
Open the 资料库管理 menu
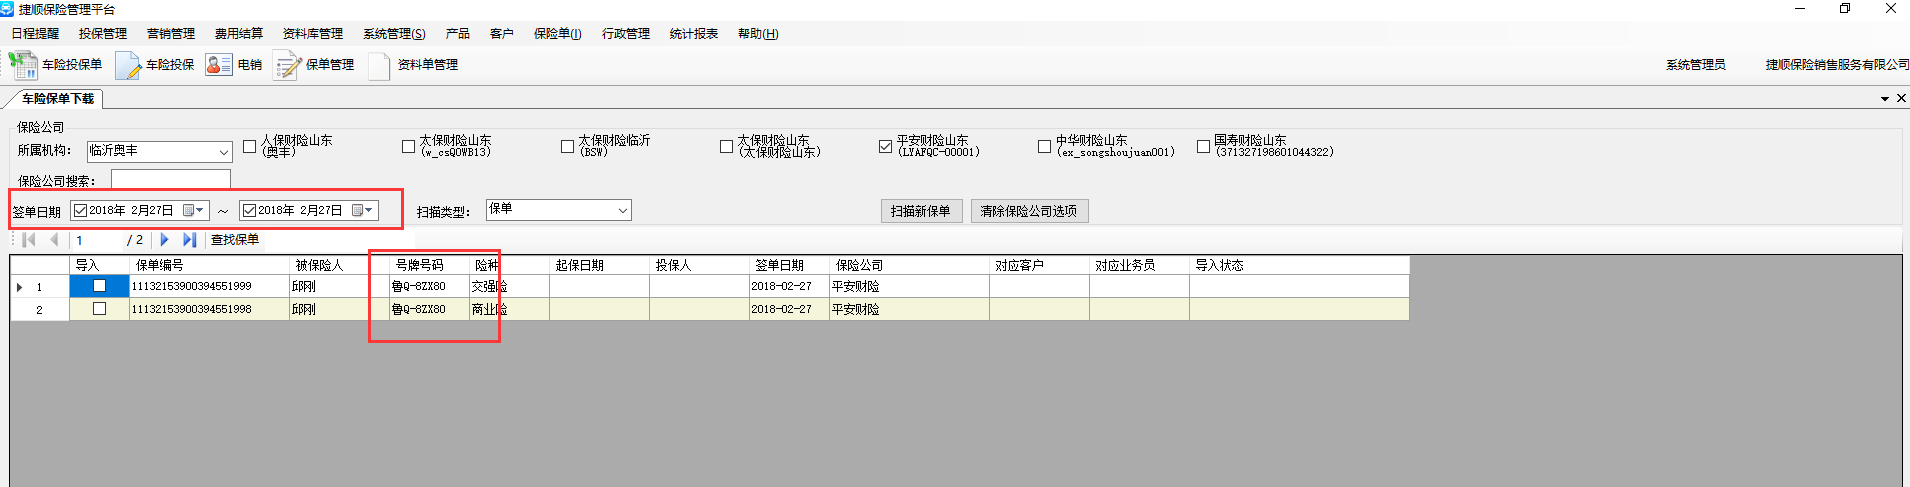(x=313, y=34)
